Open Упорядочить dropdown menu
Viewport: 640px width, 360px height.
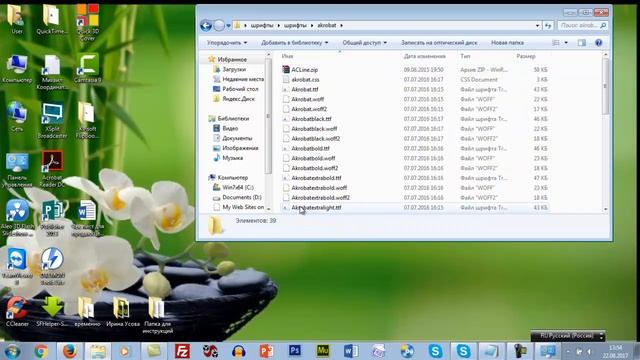[227, 42]
